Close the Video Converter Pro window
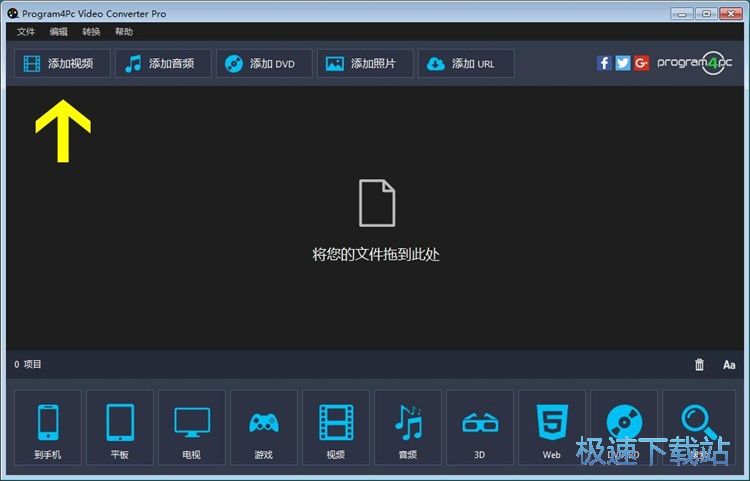Screen dimensions: 750x481 click(x=731, y=14)
